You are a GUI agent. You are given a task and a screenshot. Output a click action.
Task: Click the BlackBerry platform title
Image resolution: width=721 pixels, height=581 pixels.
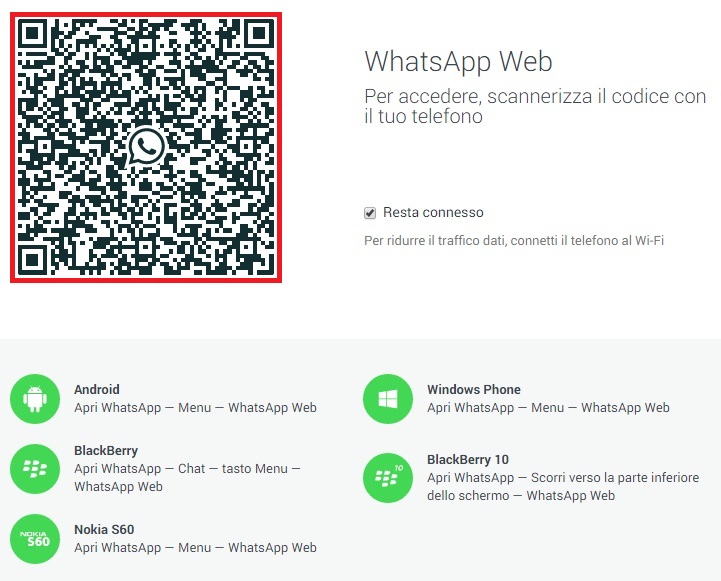pyautogui.click(x=106, y=450)
